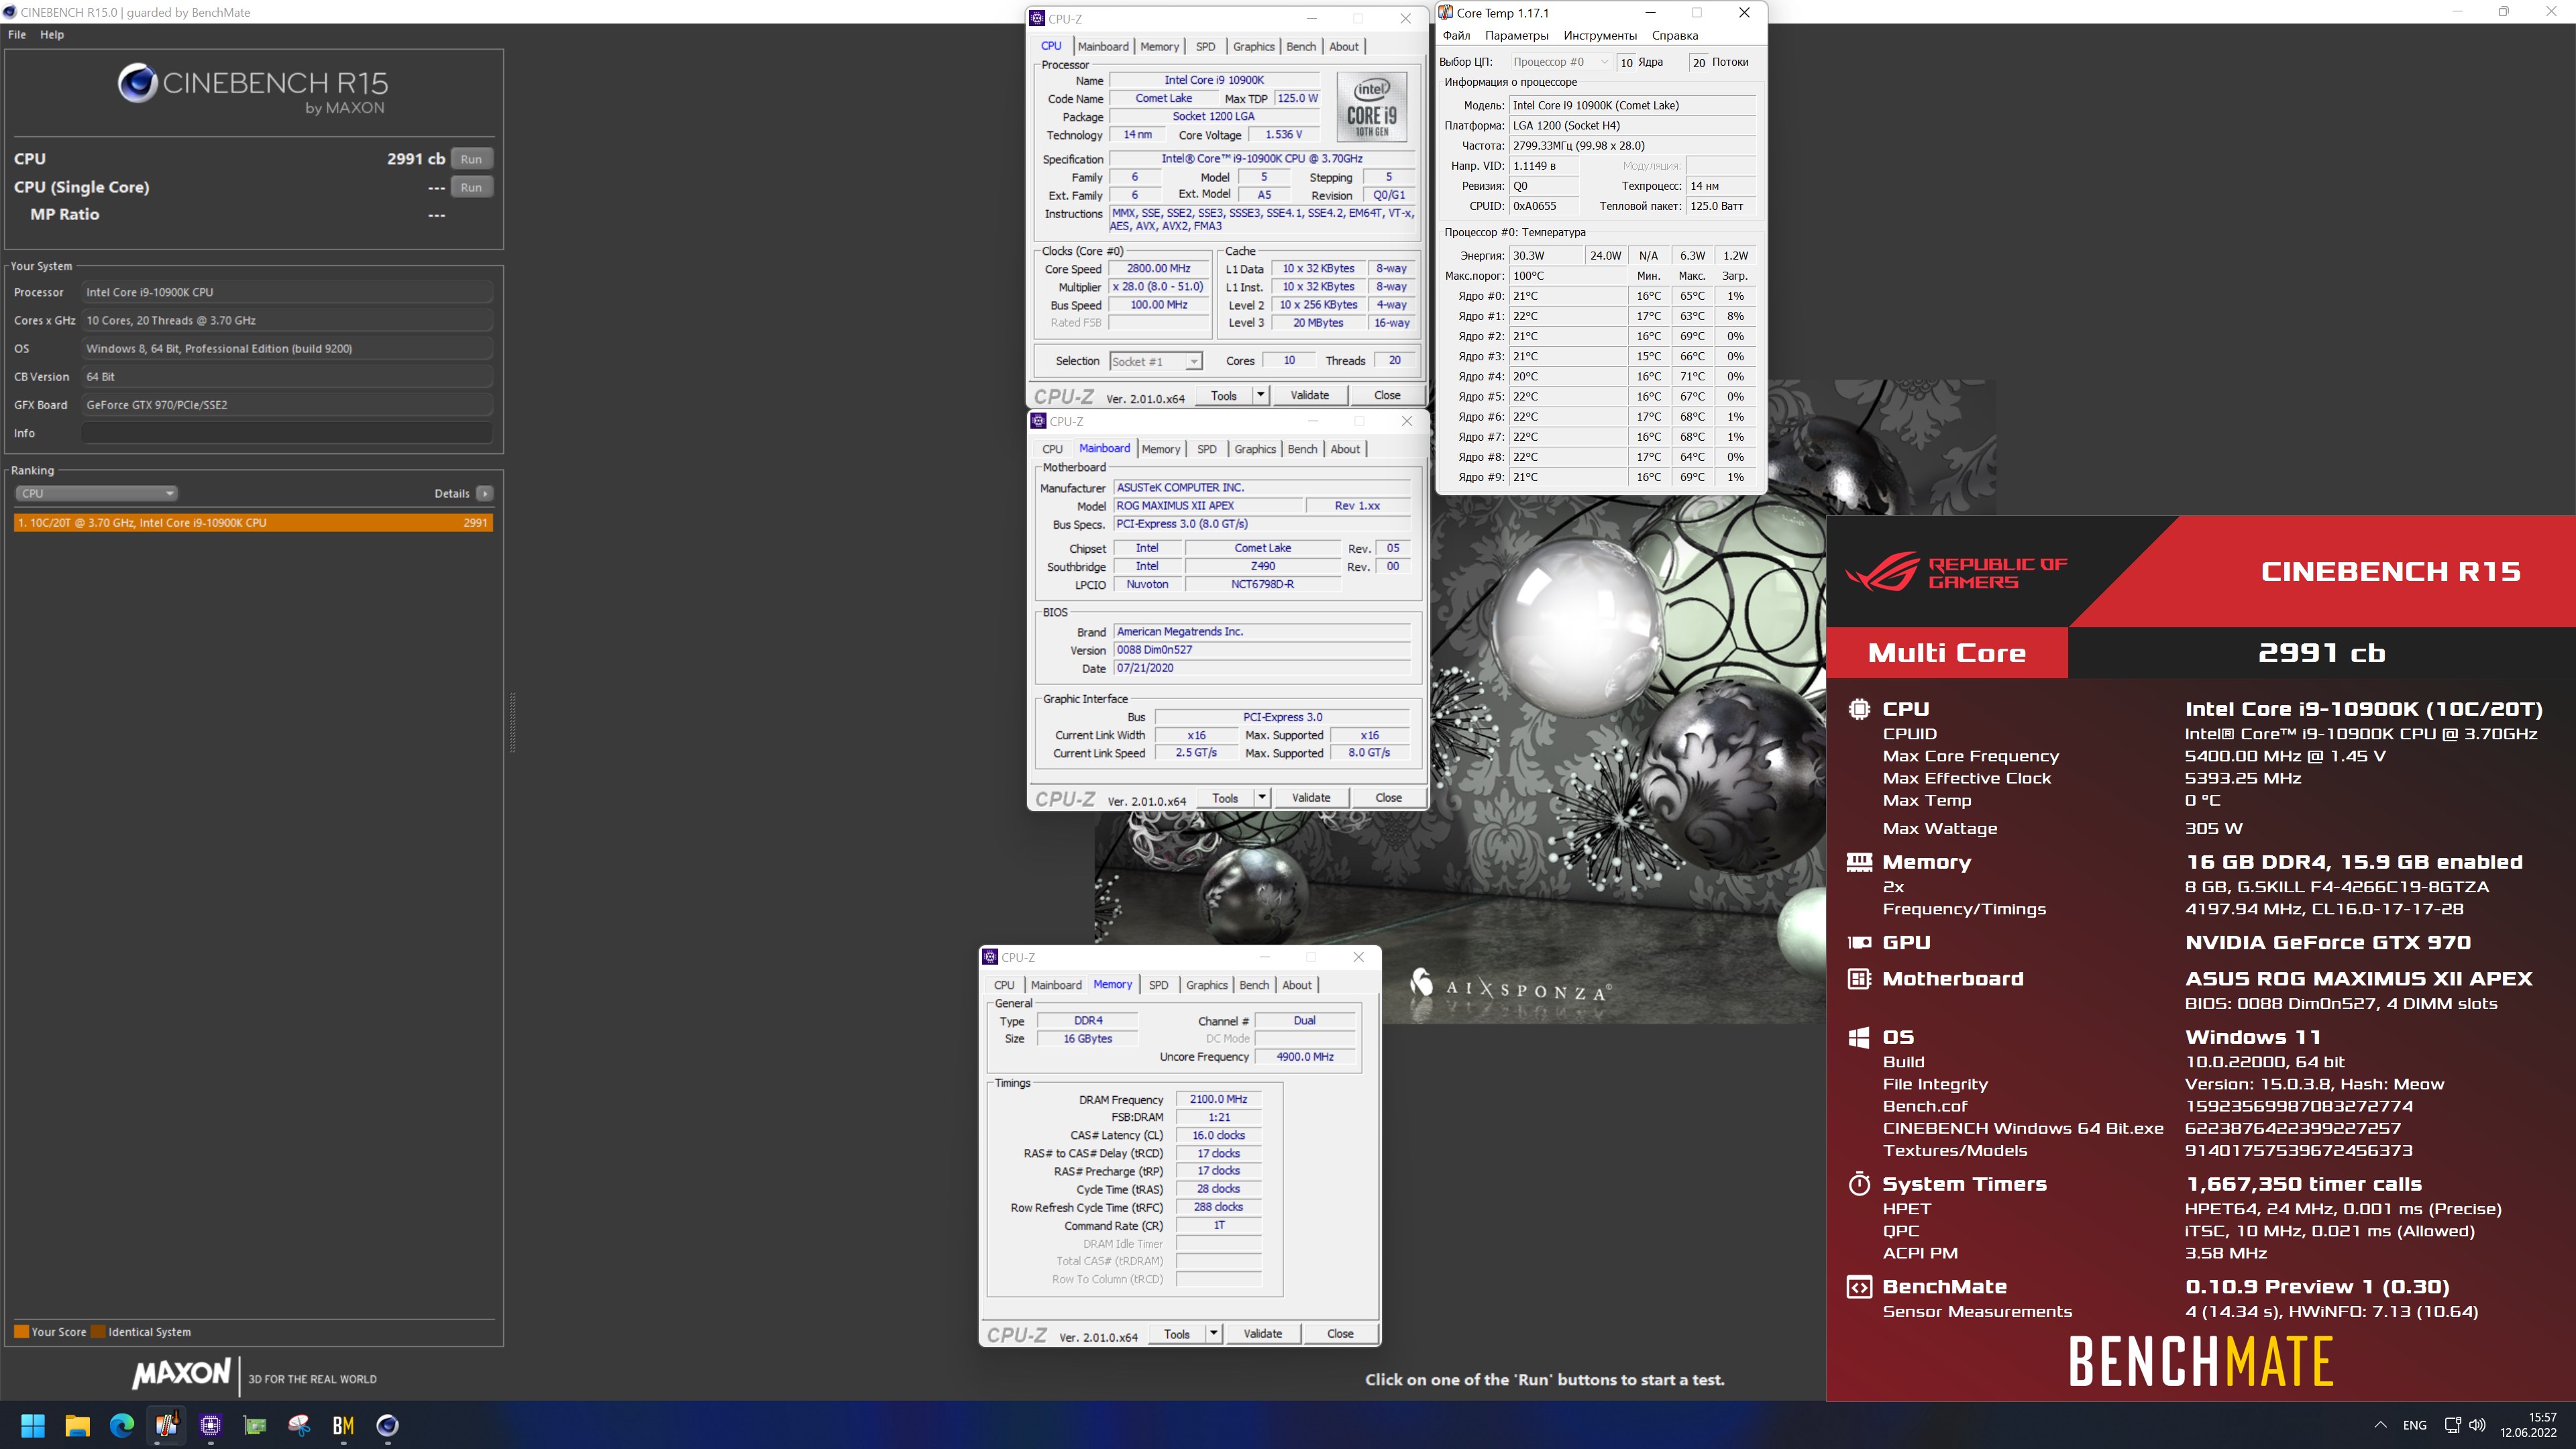This screenshot has height=1449, width=2576.
Task: Select the orange 10C/20T ranking entry
Action: click(253, 522)
